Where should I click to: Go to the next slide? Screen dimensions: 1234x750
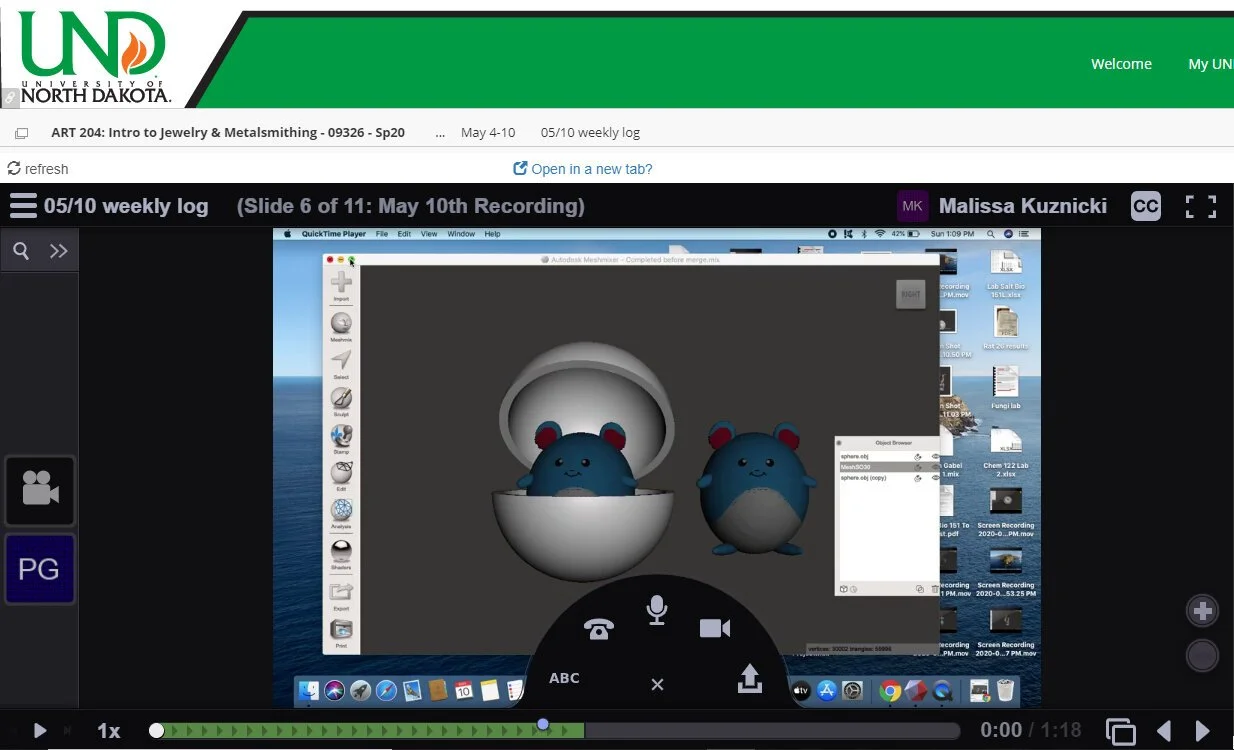coord(1203,731)
